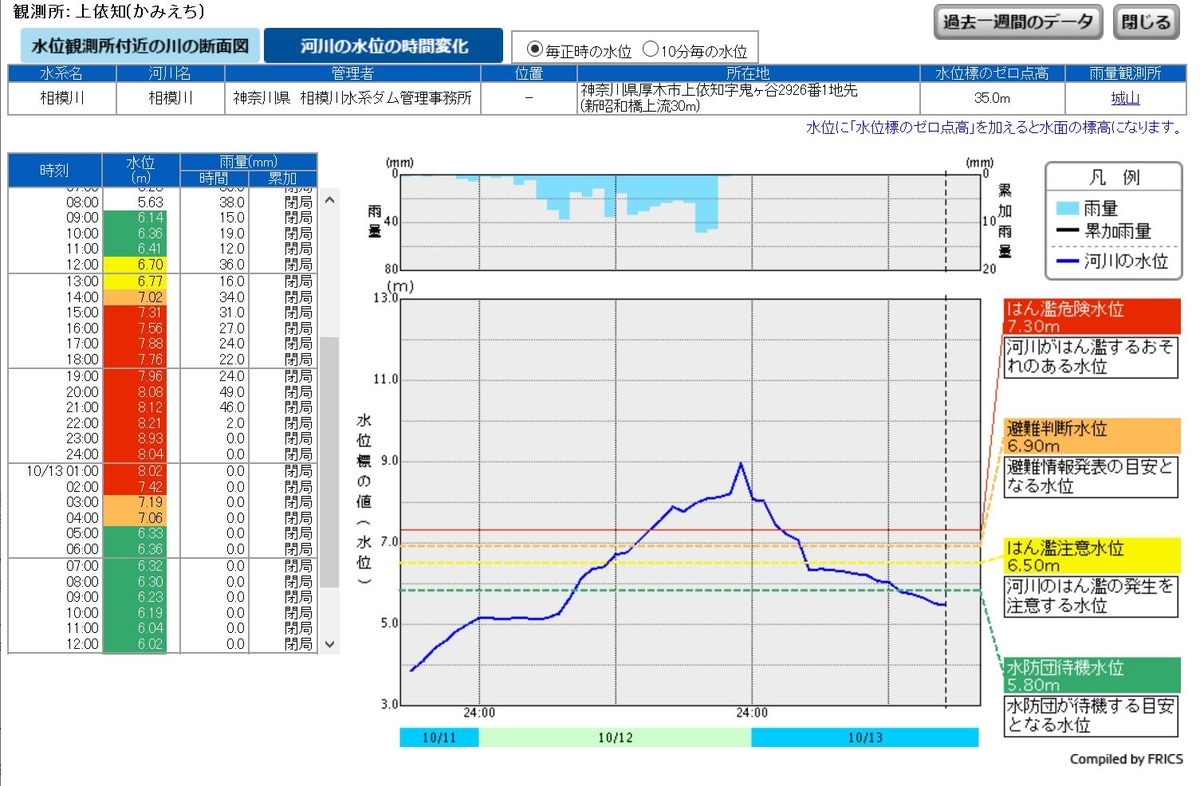Follow the 城山 rainfall station link
Viewport: 1200px width, 786px height.
pos(1125,98)
